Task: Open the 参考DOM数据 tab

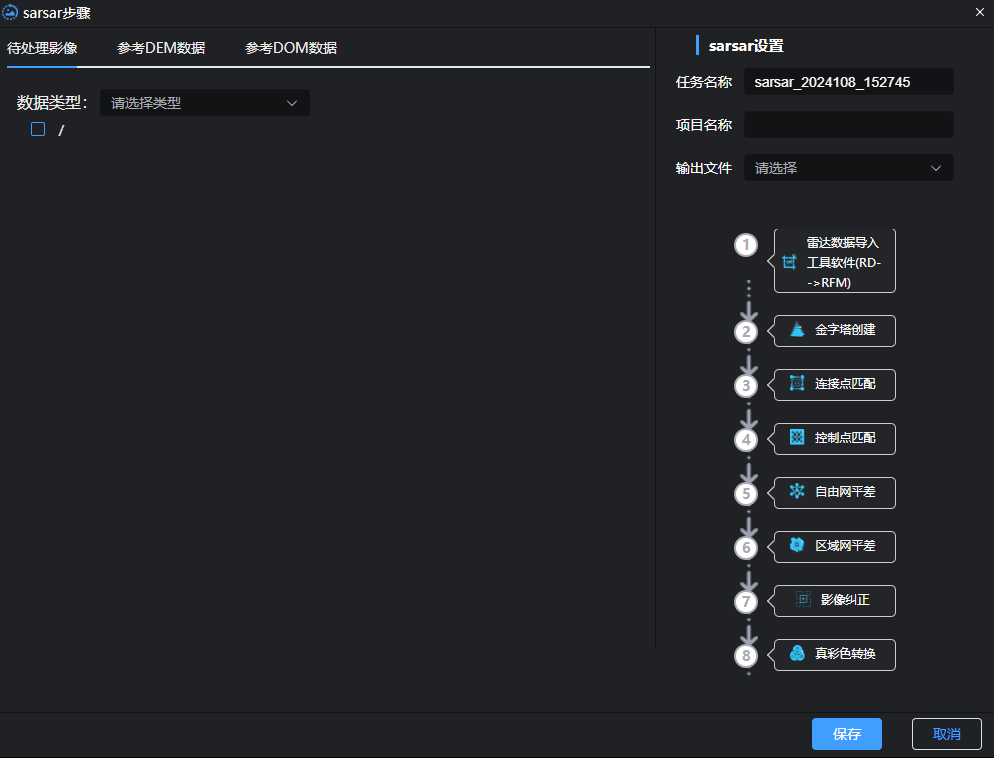Action: 289,46
